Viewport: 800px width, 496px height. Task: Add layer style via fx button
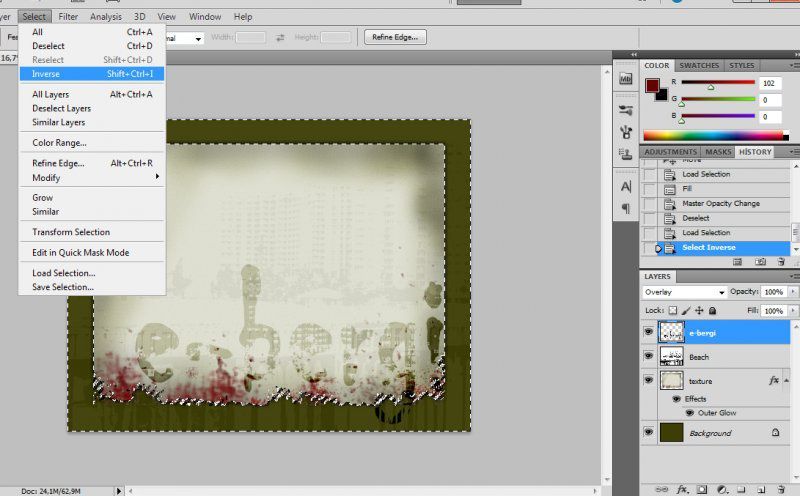[x=682, y=490]
